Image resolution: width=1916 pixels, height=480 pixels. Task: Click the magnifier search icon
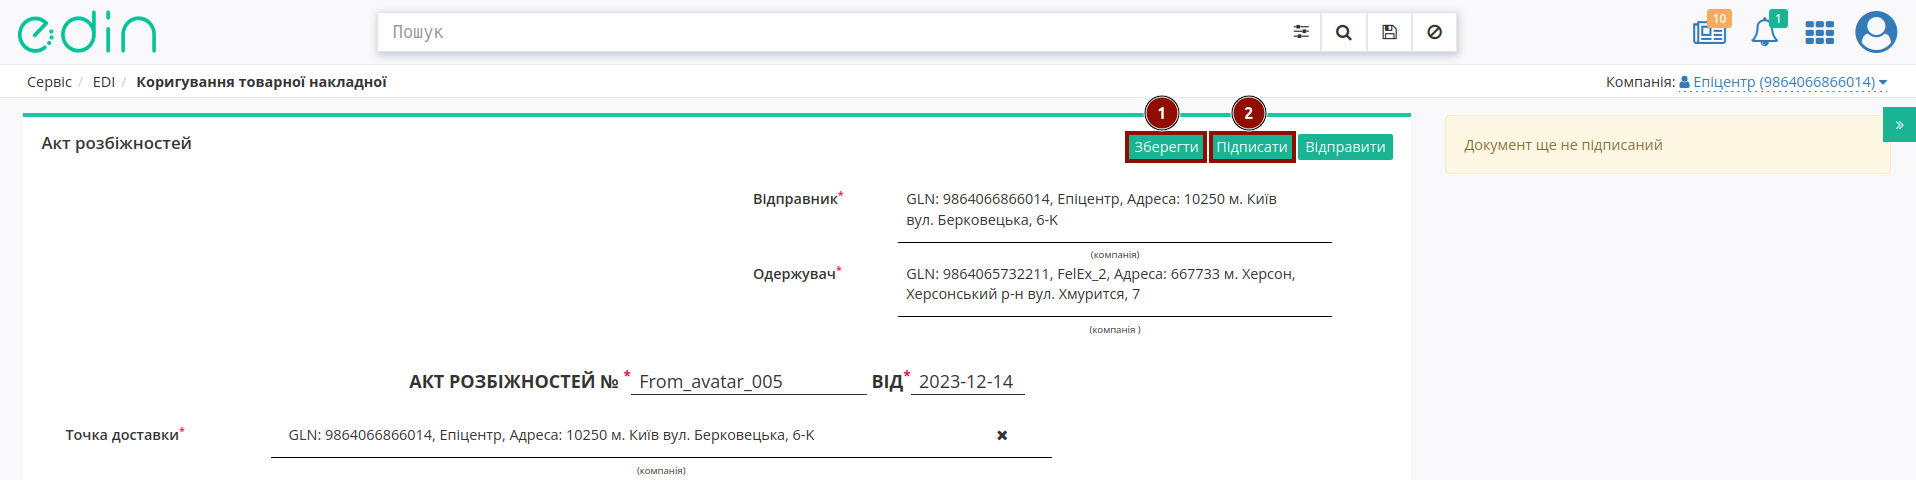(x=1344, y=32)
